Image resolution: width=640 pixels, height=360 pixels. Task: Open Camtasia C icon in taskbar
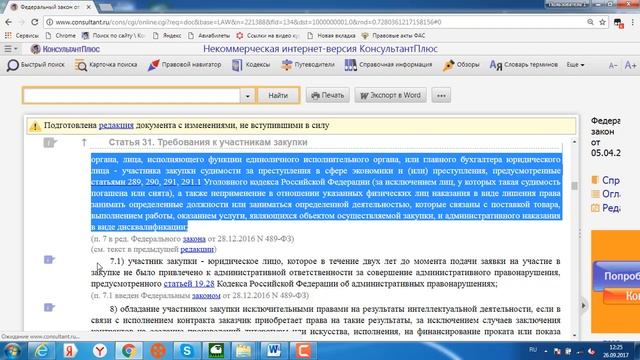(303, 351)
